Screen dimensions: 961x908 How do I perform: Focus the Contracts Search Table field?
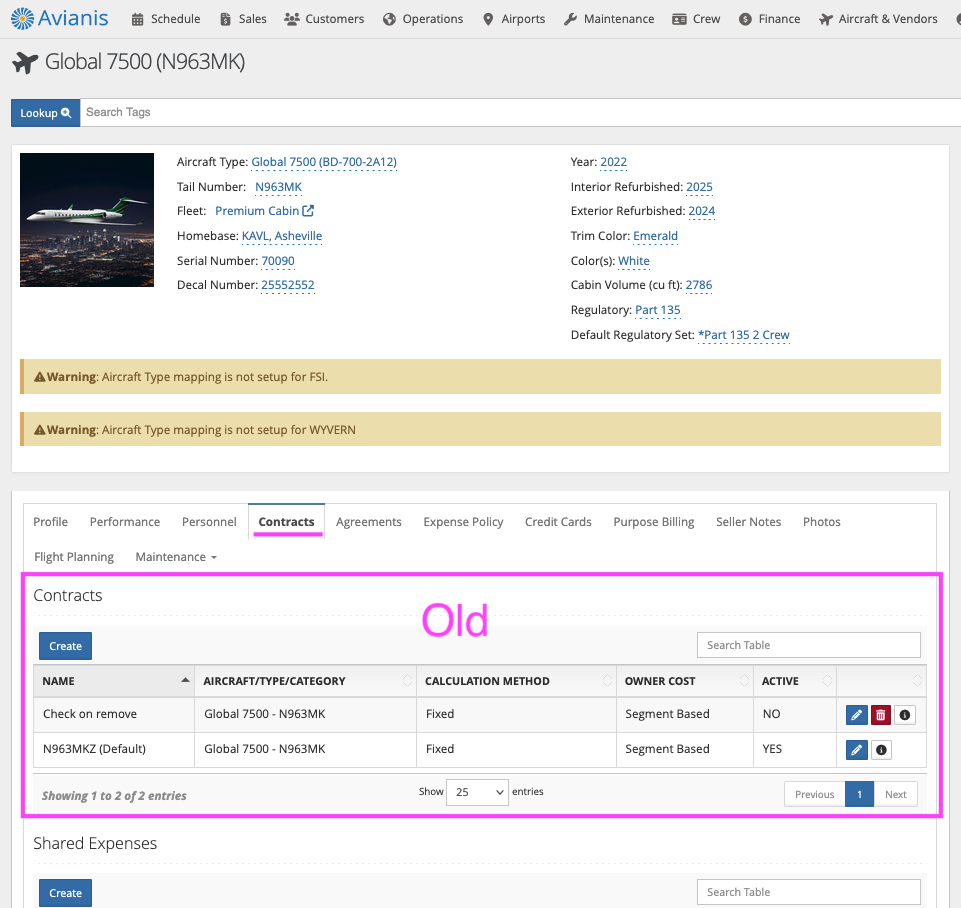tap(808, 645)
